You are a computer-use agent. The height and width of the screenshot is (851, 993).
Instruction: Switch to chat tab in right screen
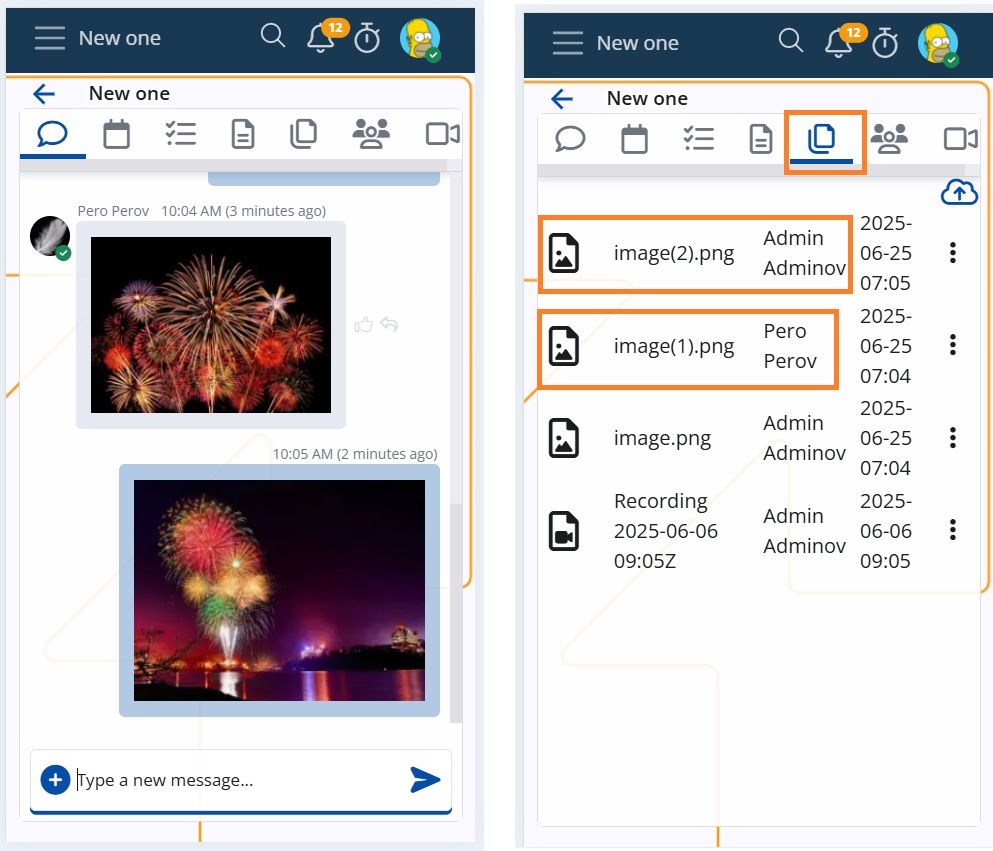click(570, 139)
